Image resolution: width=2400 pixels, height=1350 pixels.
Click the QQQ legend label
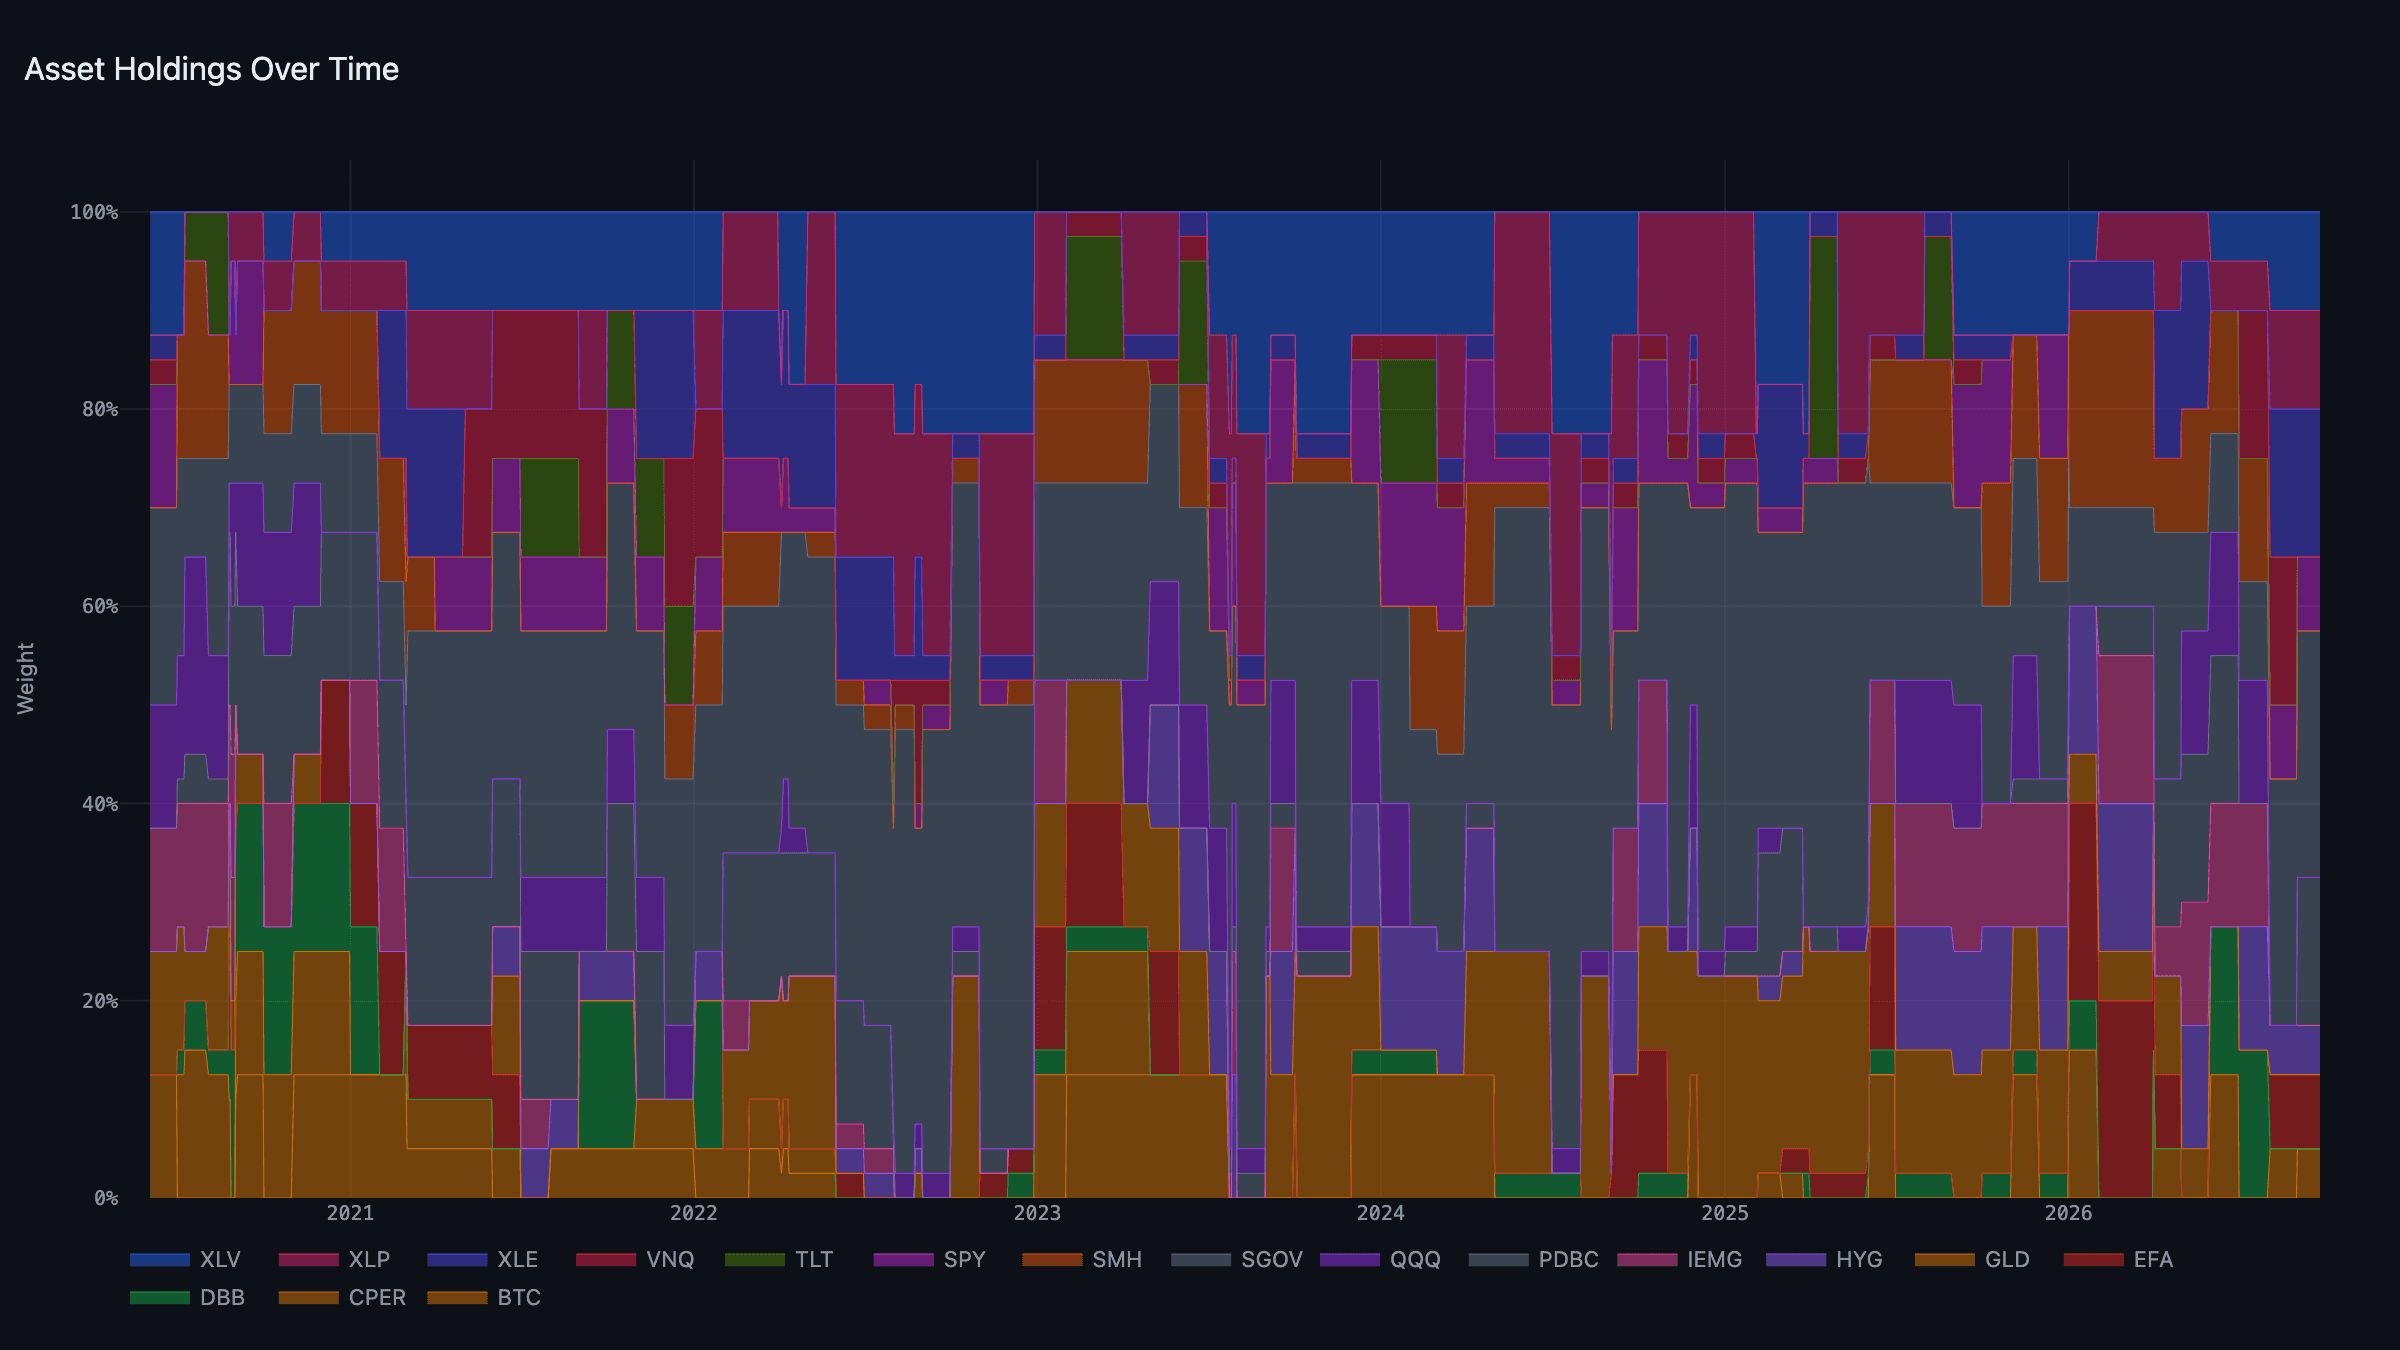pyautogui.click(x=1415, y=1259)
